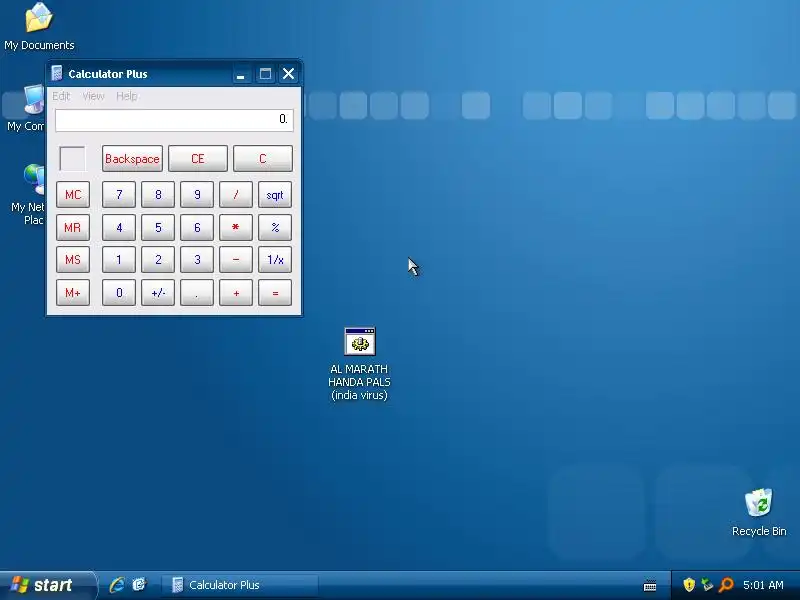Click the calculator display field showing 0.
Image resolution: width=800 pixels, height=600 pixels.
(x=174, y=120)
